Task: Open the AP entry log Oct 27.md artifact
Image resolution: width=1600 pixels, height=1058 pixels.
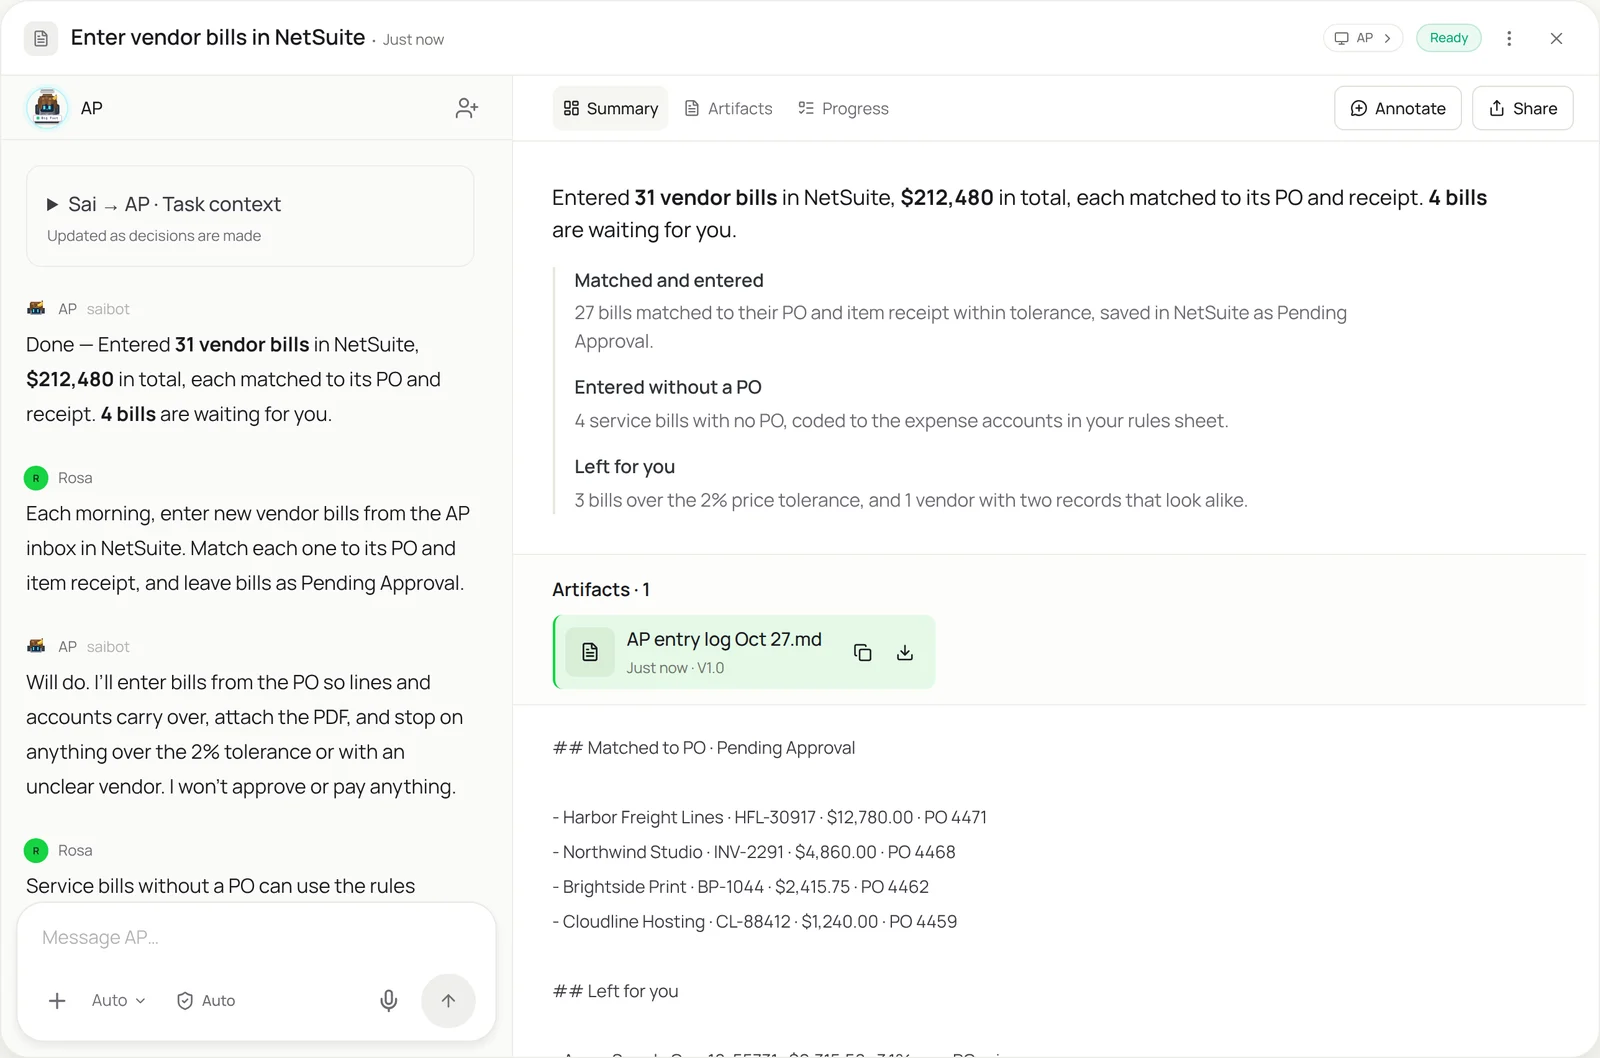Action: click(x=745, y=652)
